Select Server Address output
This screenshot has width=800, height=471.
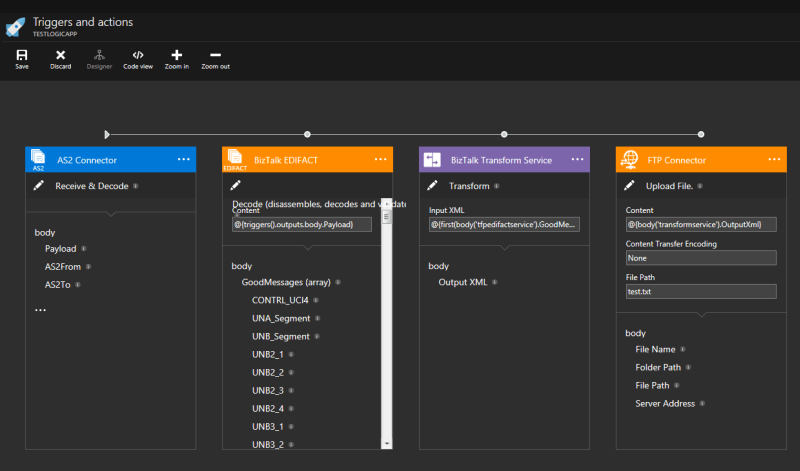[x=665, y=404]
